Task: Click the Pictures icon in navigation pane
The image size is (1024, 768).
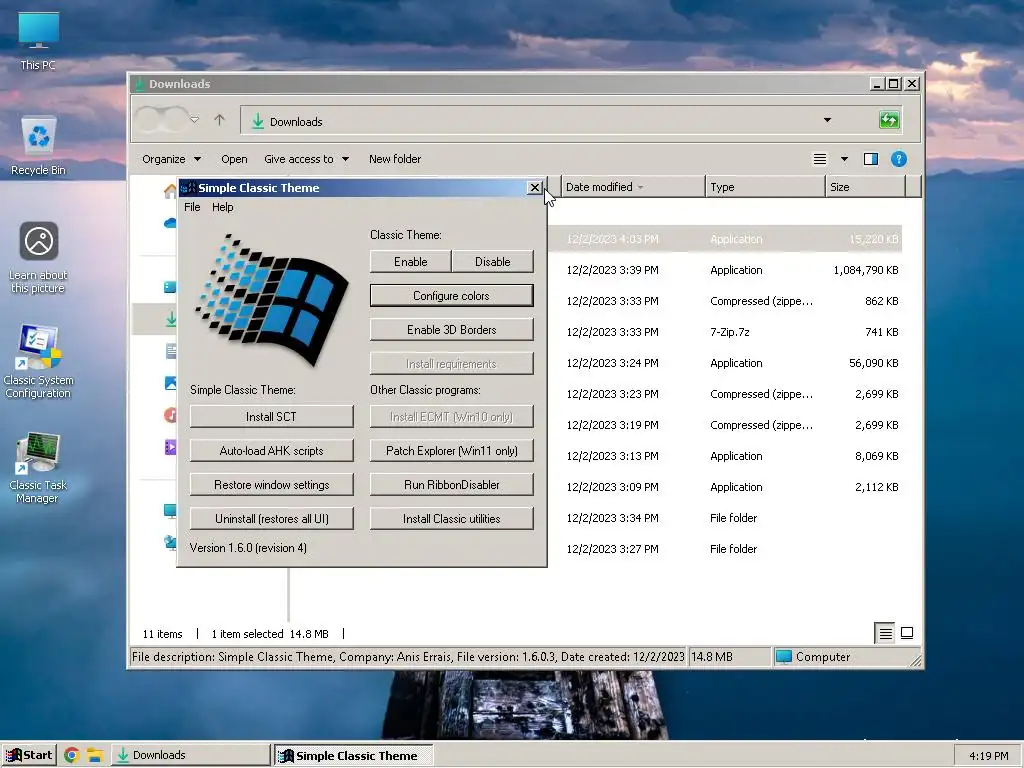Action: tap(170, 383)
